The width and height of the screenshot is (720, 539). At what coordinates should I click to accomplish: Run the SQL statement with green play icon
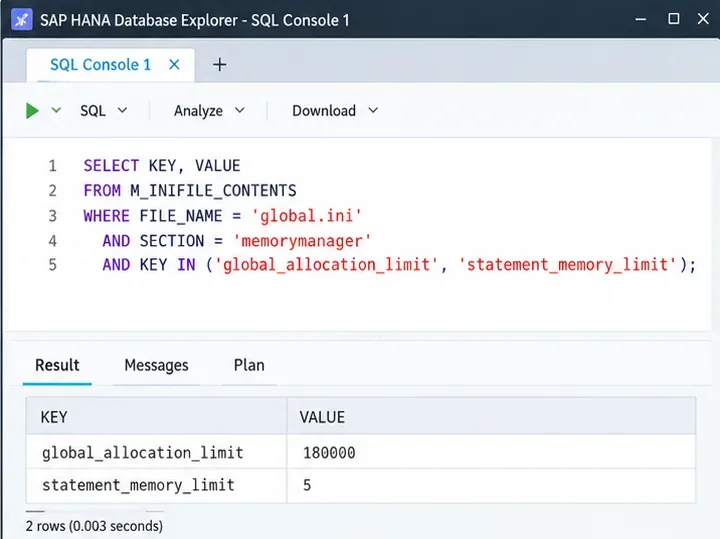[32, 111]
